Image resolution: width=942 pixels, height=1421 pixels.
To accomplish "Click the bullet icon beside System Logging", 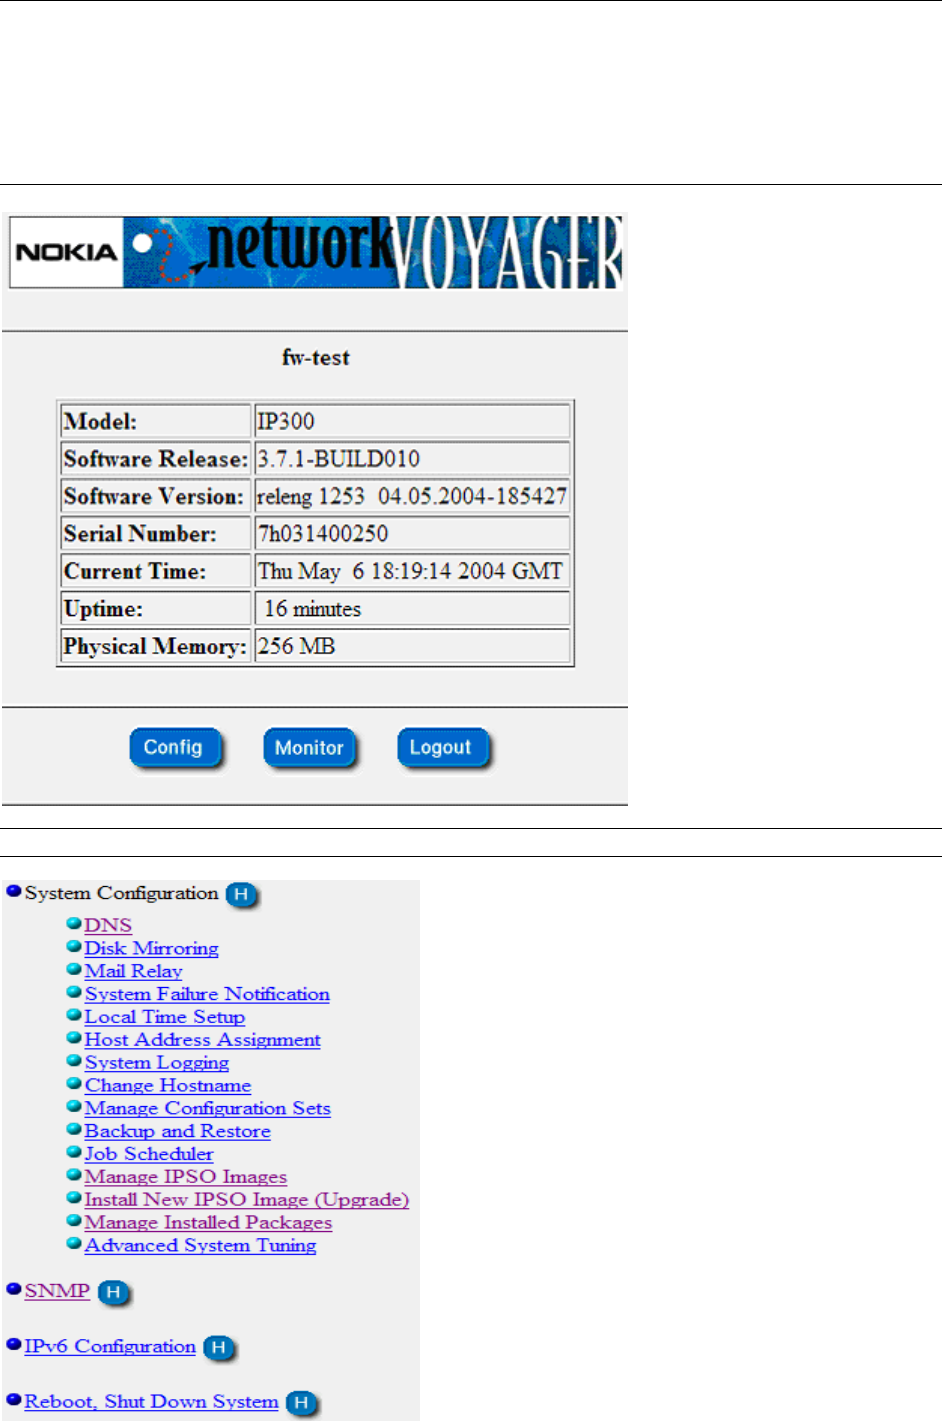I will (74, 1061).
